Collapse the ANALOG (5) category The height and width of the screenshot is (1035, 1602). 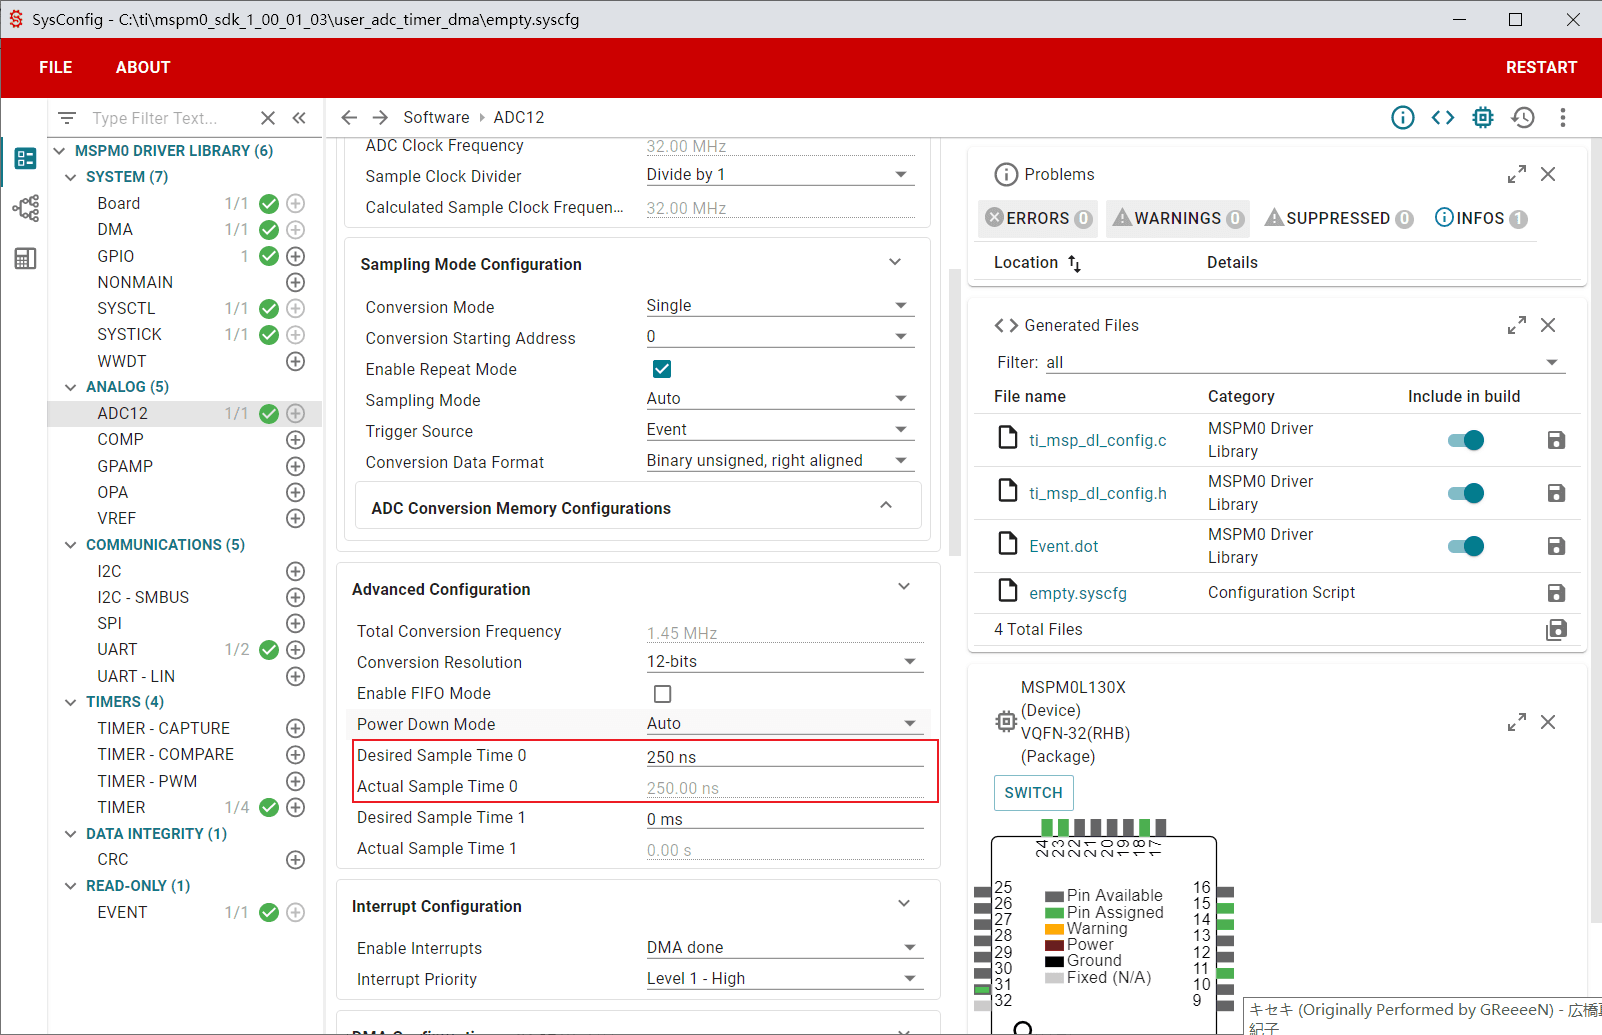click(70, 387)
